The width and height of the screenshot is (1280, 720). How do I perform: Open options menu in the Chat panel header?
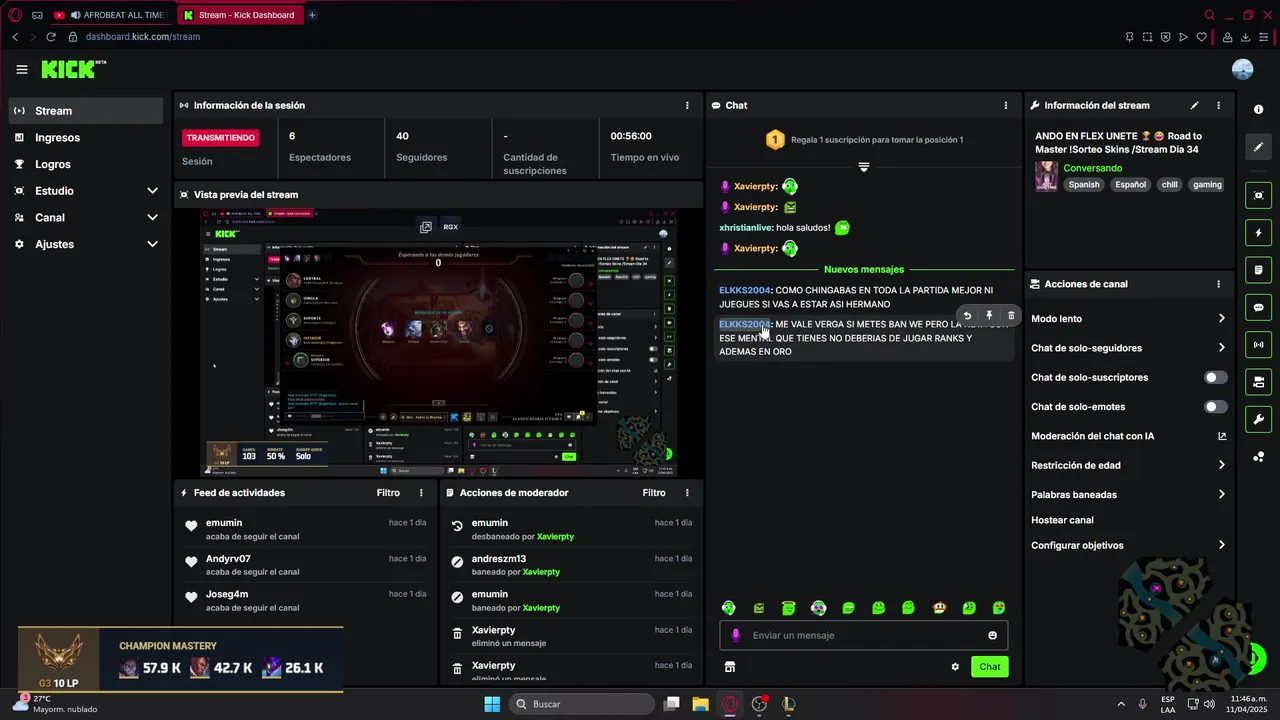click(x=1005, y=105)
